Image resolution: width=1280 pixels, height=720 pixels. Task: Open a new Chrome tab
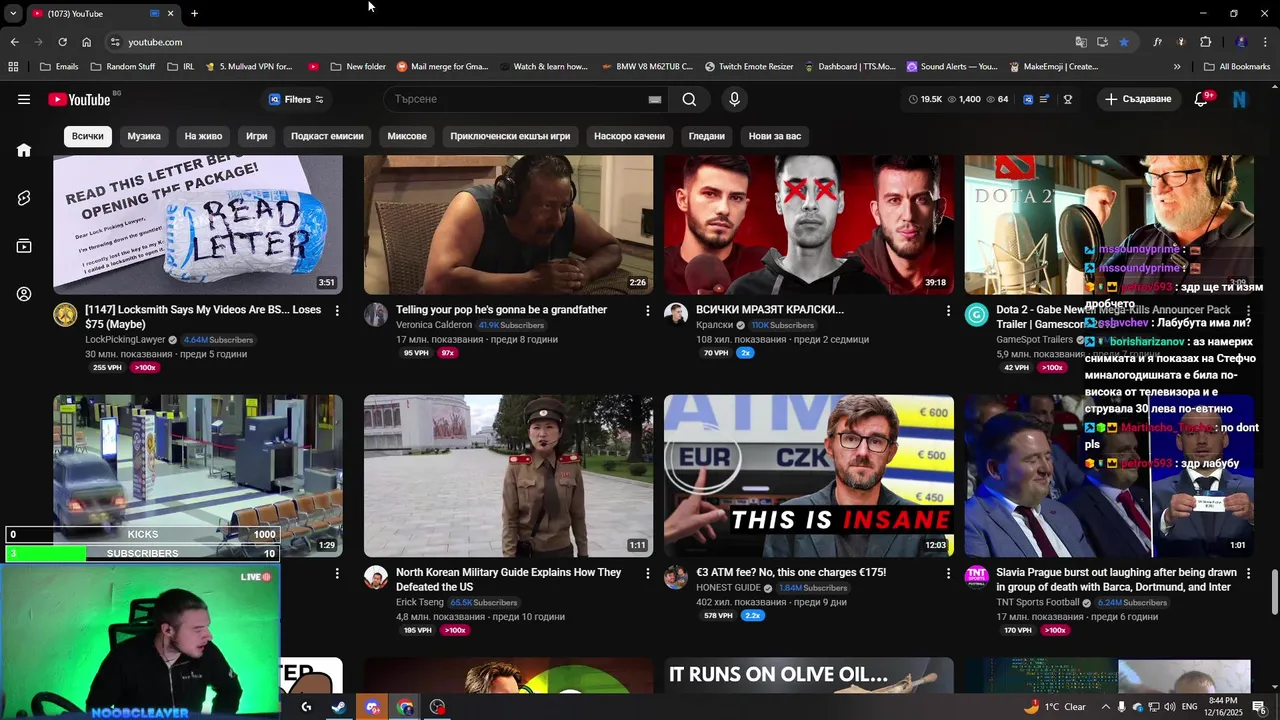point(194,13)
